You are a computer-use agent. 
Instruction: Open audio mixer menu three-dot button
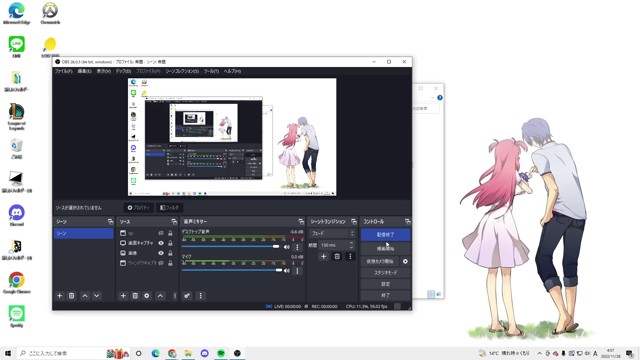point(200,296)
